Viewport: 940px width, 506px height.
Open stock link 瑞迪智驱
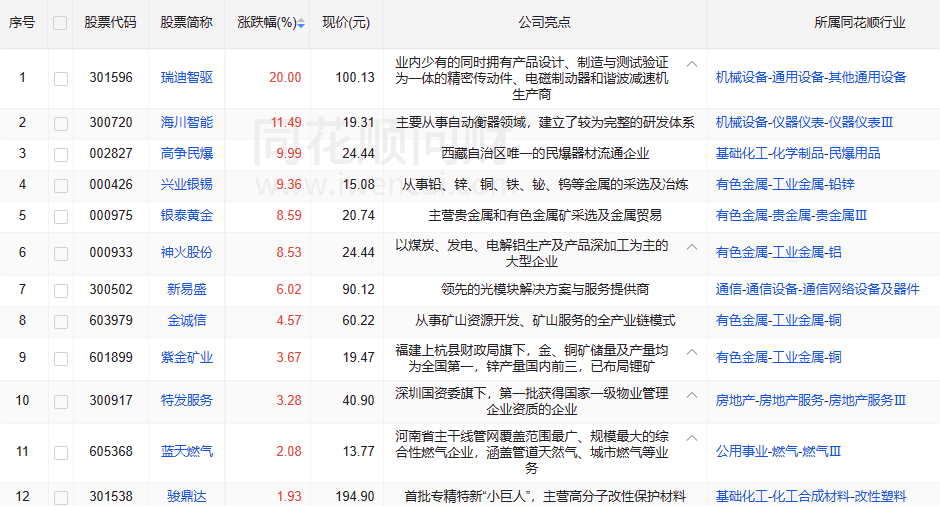click(x=186, y=77)
